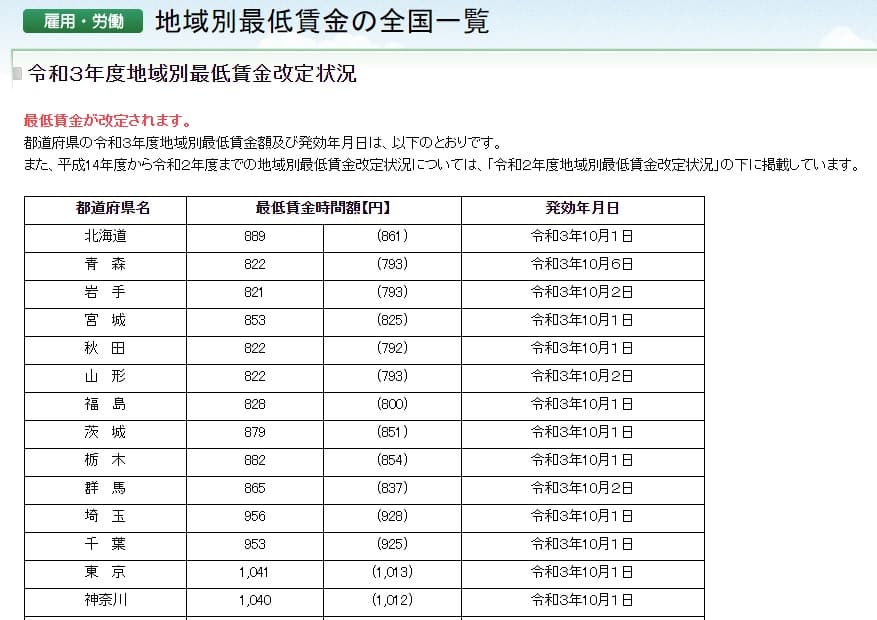
Task: Click the (793) value in the 岩手 row
Action: click(392, 292)
